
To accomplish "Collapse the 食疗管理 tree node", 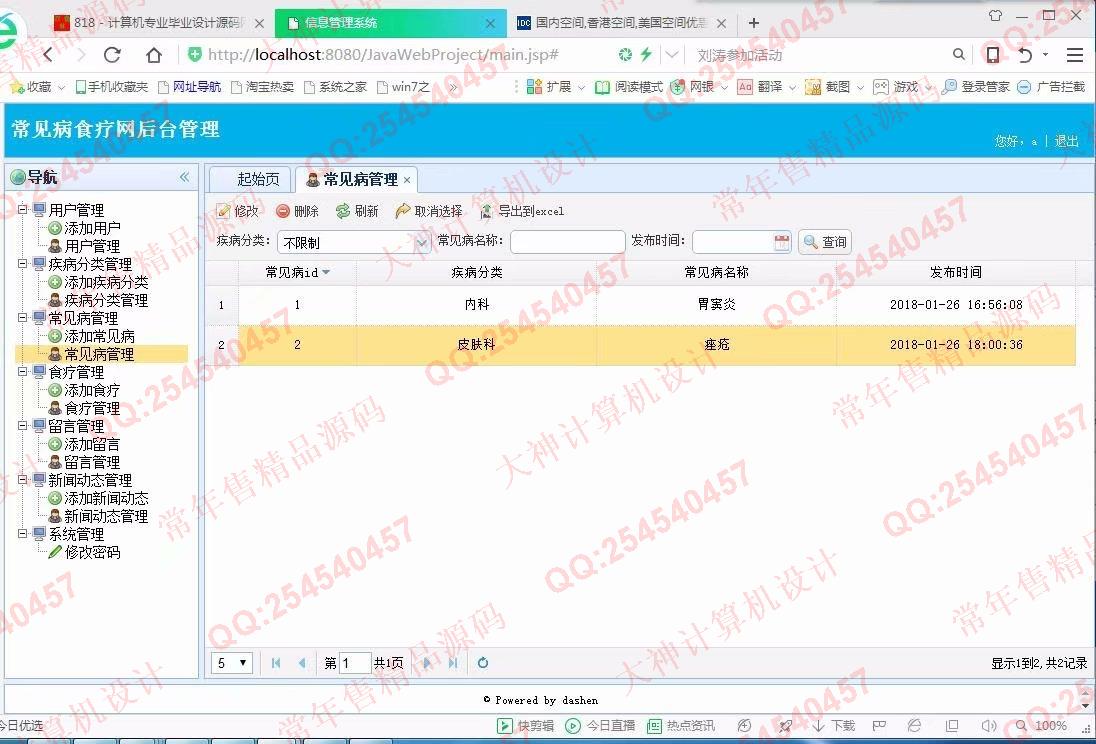I will coord(23,371).
